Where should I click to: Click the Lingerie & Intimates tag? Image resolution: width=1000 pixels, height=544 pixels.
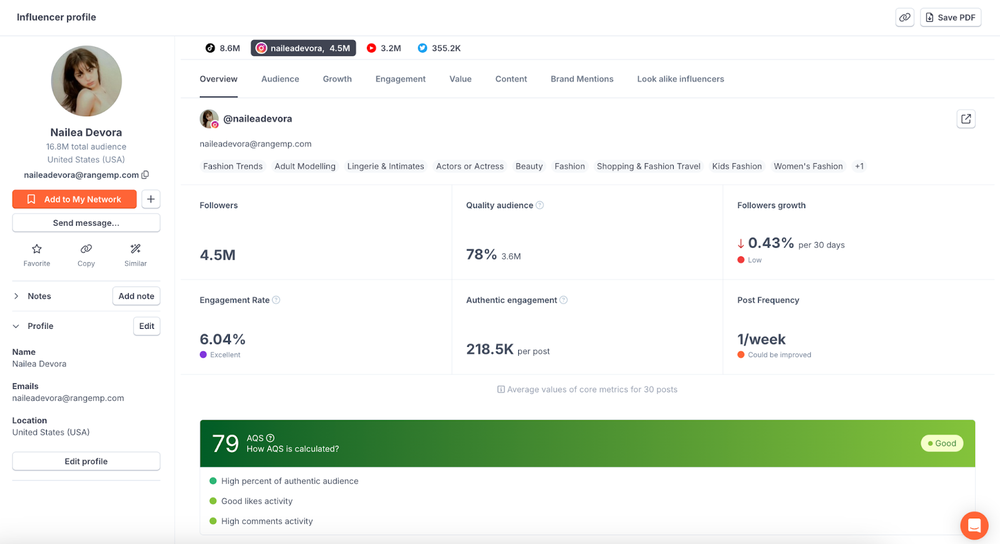385,166
